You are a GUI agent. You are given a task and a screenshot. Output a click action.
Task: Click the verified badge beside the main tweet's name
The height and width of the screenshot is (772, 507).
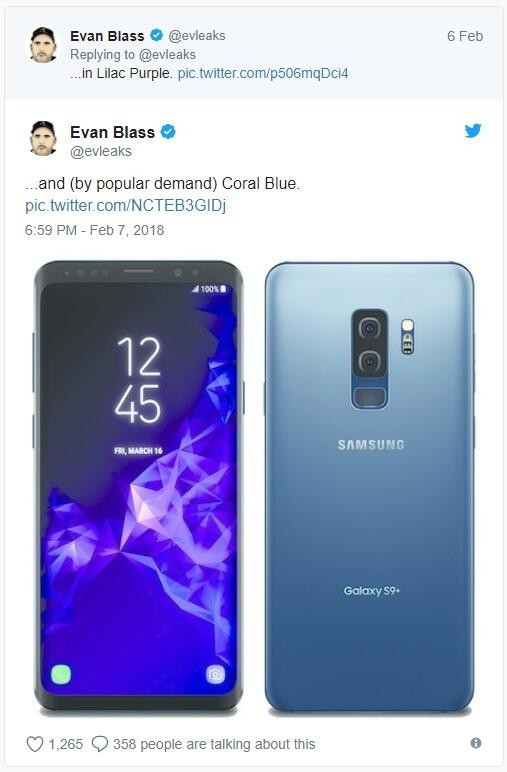click(168, 132)
